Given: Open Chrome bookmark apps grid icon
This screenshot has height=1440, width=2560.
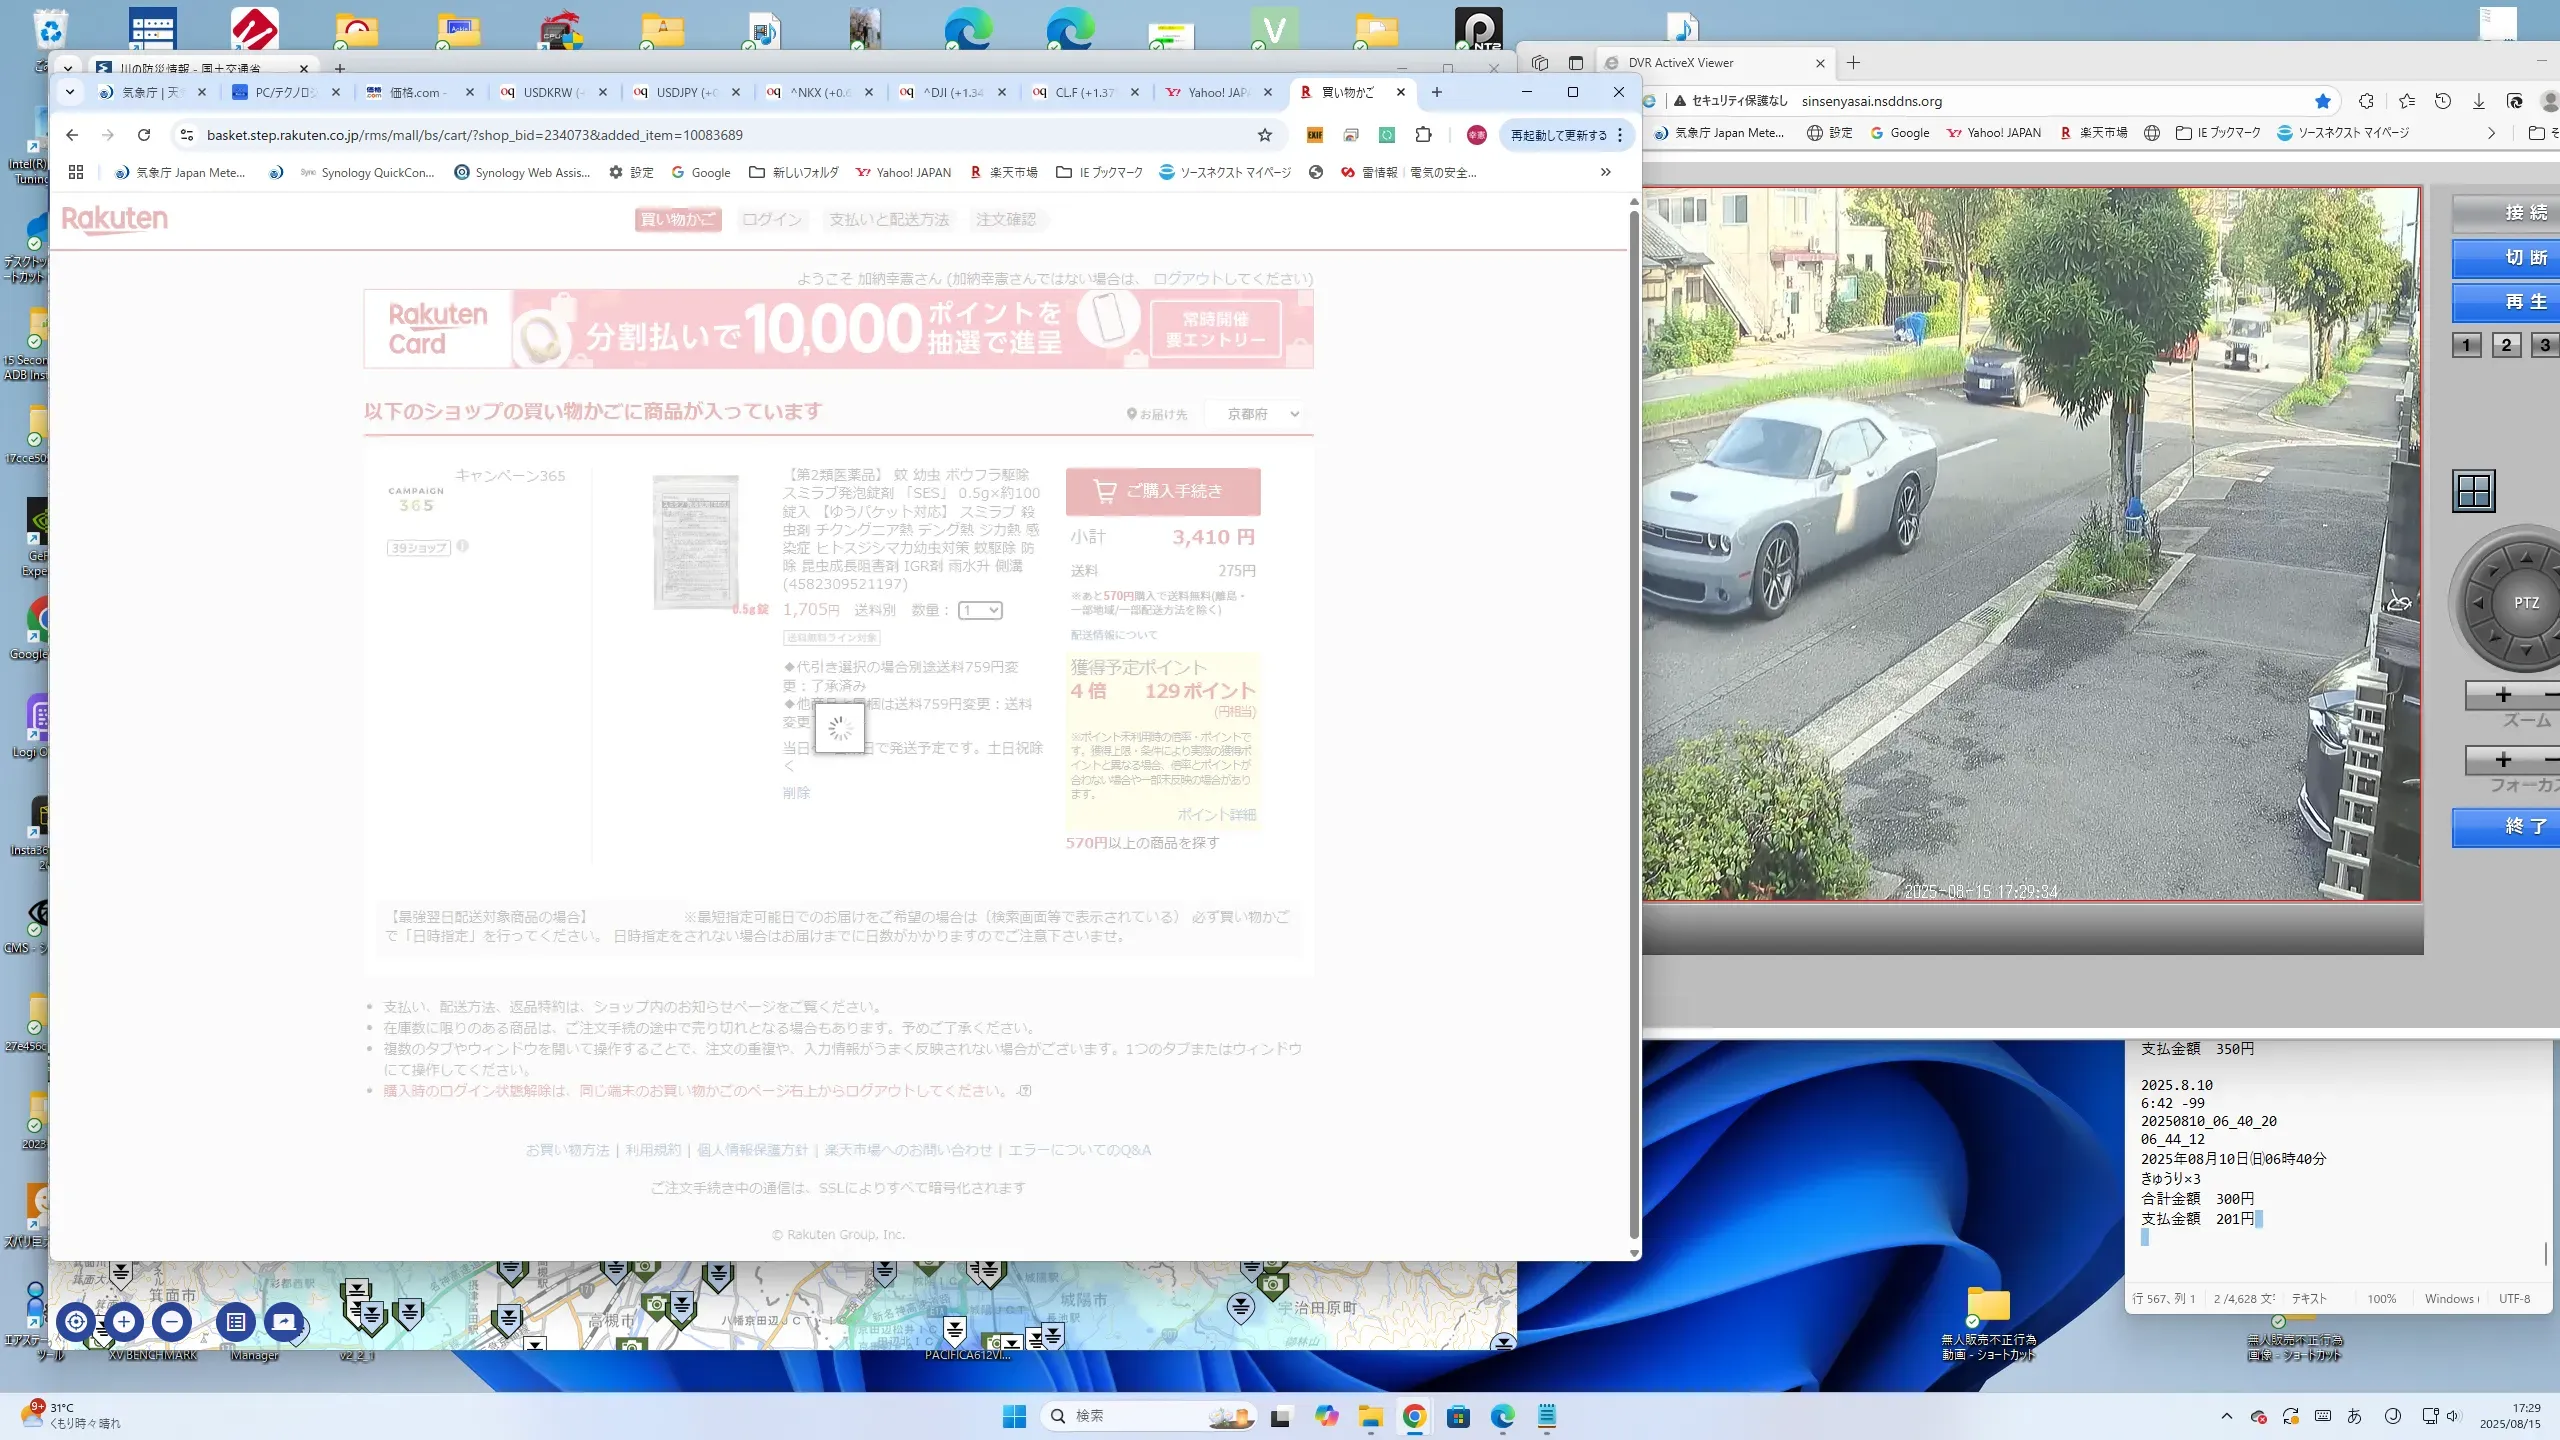Looking at the screenshot, I should coord(76,172).
